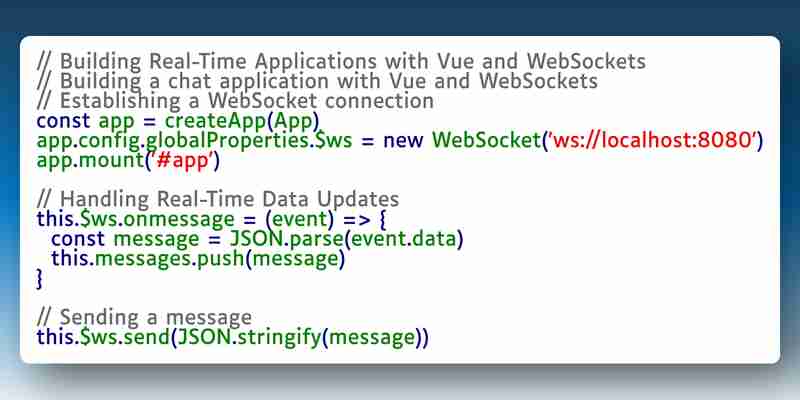800x400 pixels.
Task: Click the 'Handling Real-Time Data Updates' comment
Action: (218, 199)
